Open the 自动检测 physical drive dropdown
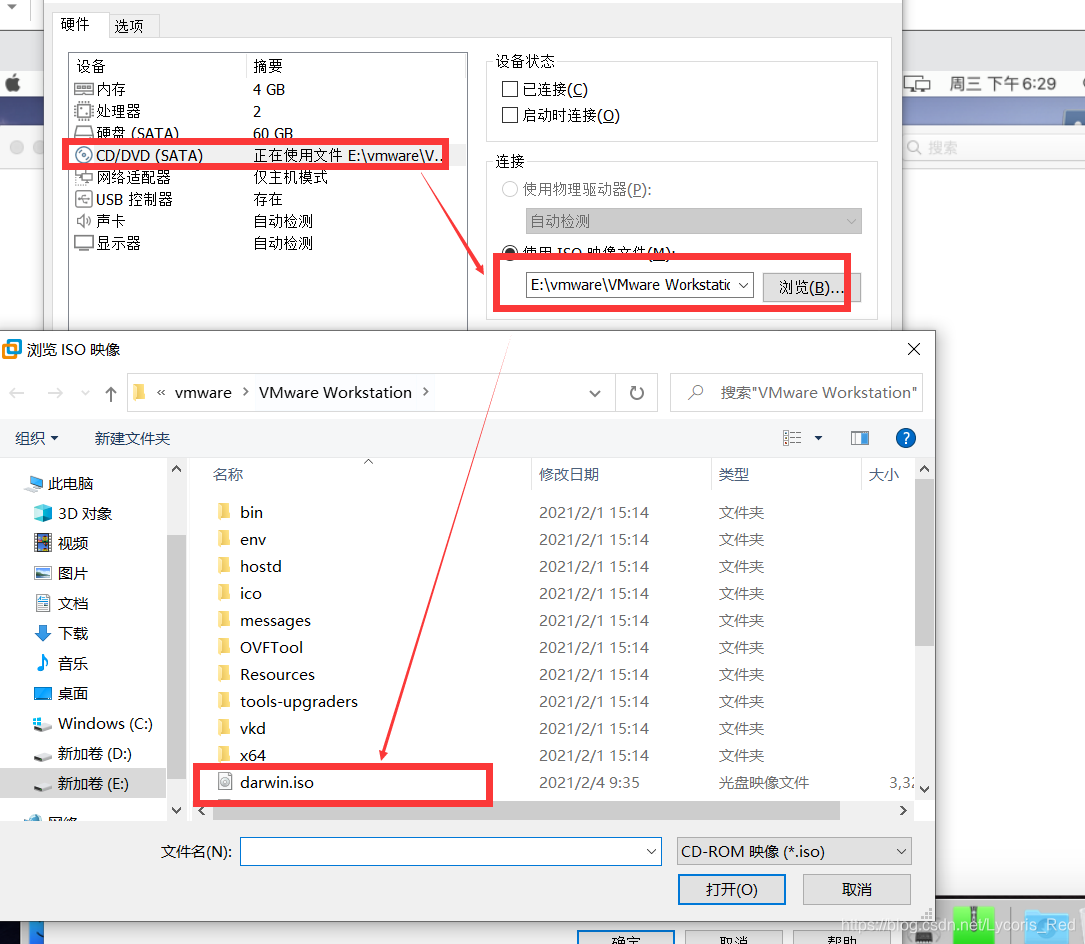The width and height of the screenshot is (1085, 944). (693, 221)
